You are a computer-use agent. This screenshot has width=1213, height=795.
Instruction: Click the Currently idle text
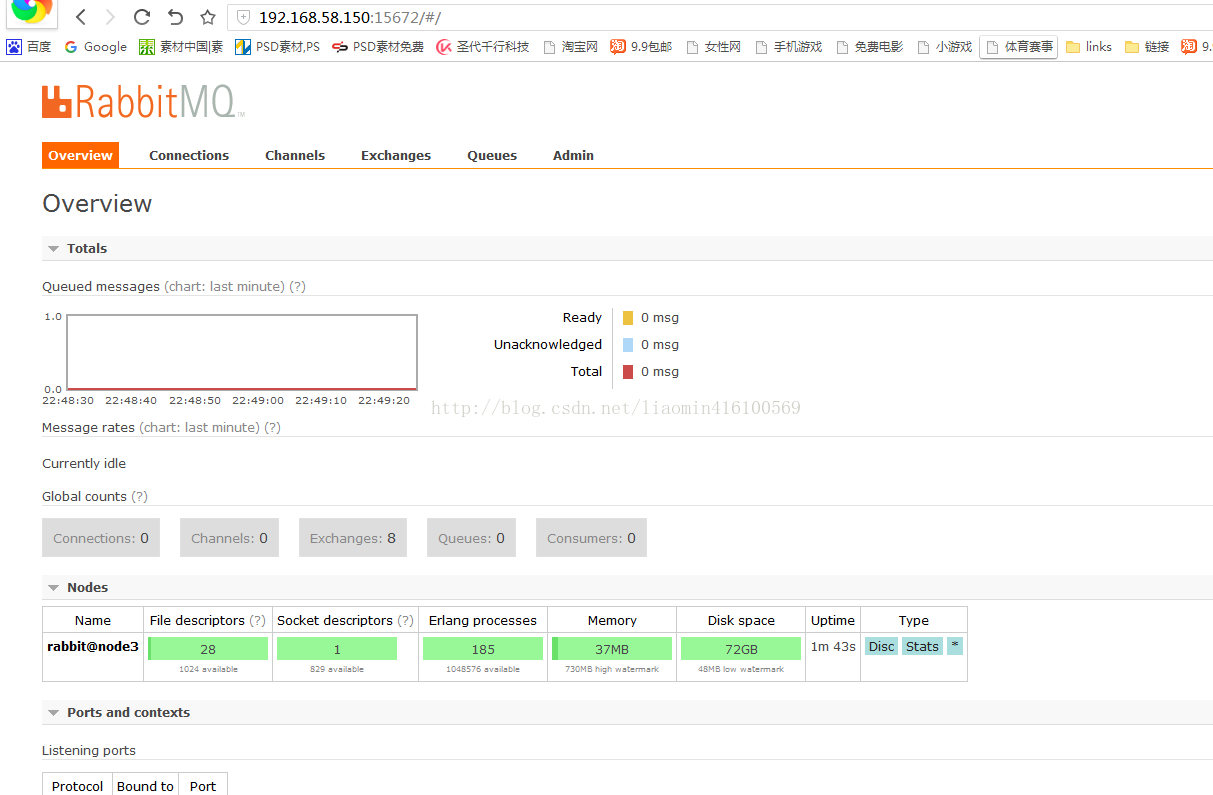pyautogui.click(x=84, y=463)
